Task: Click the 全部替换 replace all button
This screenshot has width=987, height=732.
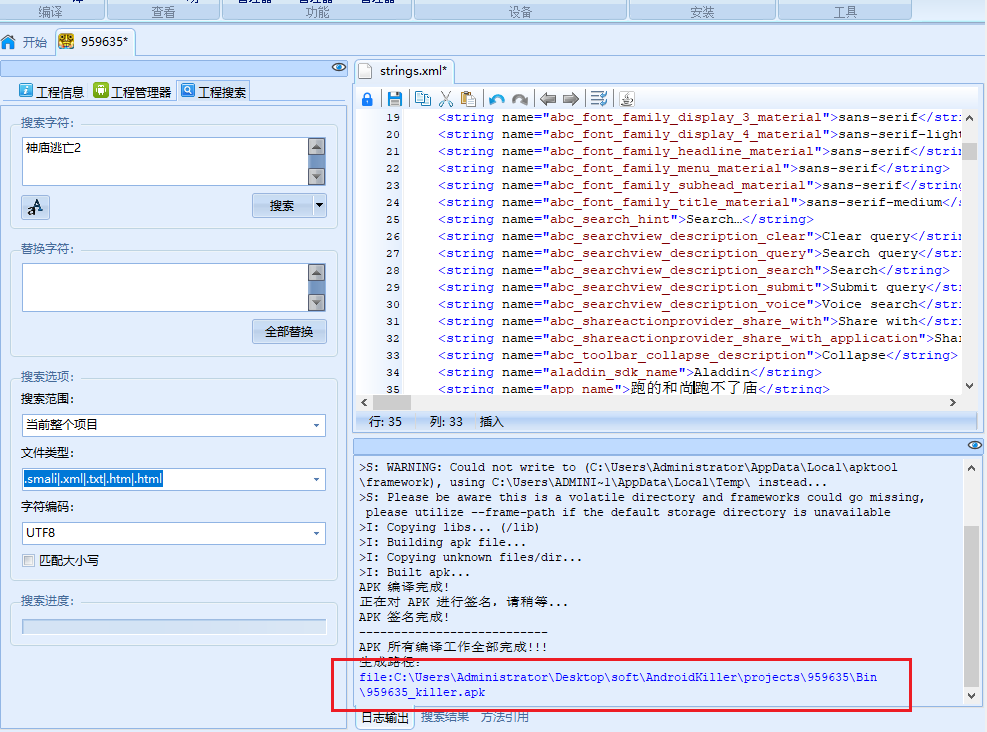Action: tap(289, 332)
